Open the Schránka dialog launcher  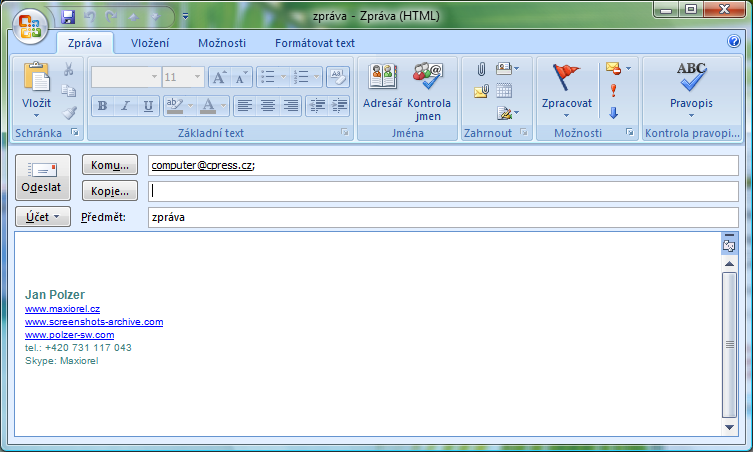[75, 132]
